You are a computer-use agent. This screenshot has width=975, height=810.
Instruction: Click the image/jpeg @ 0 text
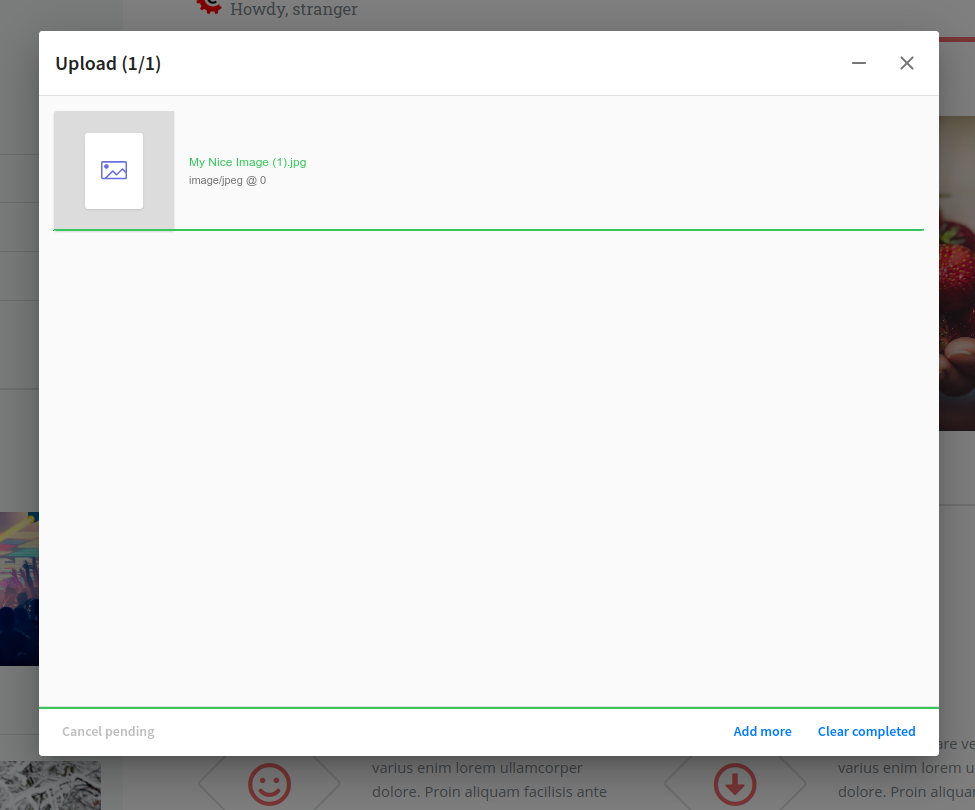click(228, 180)
